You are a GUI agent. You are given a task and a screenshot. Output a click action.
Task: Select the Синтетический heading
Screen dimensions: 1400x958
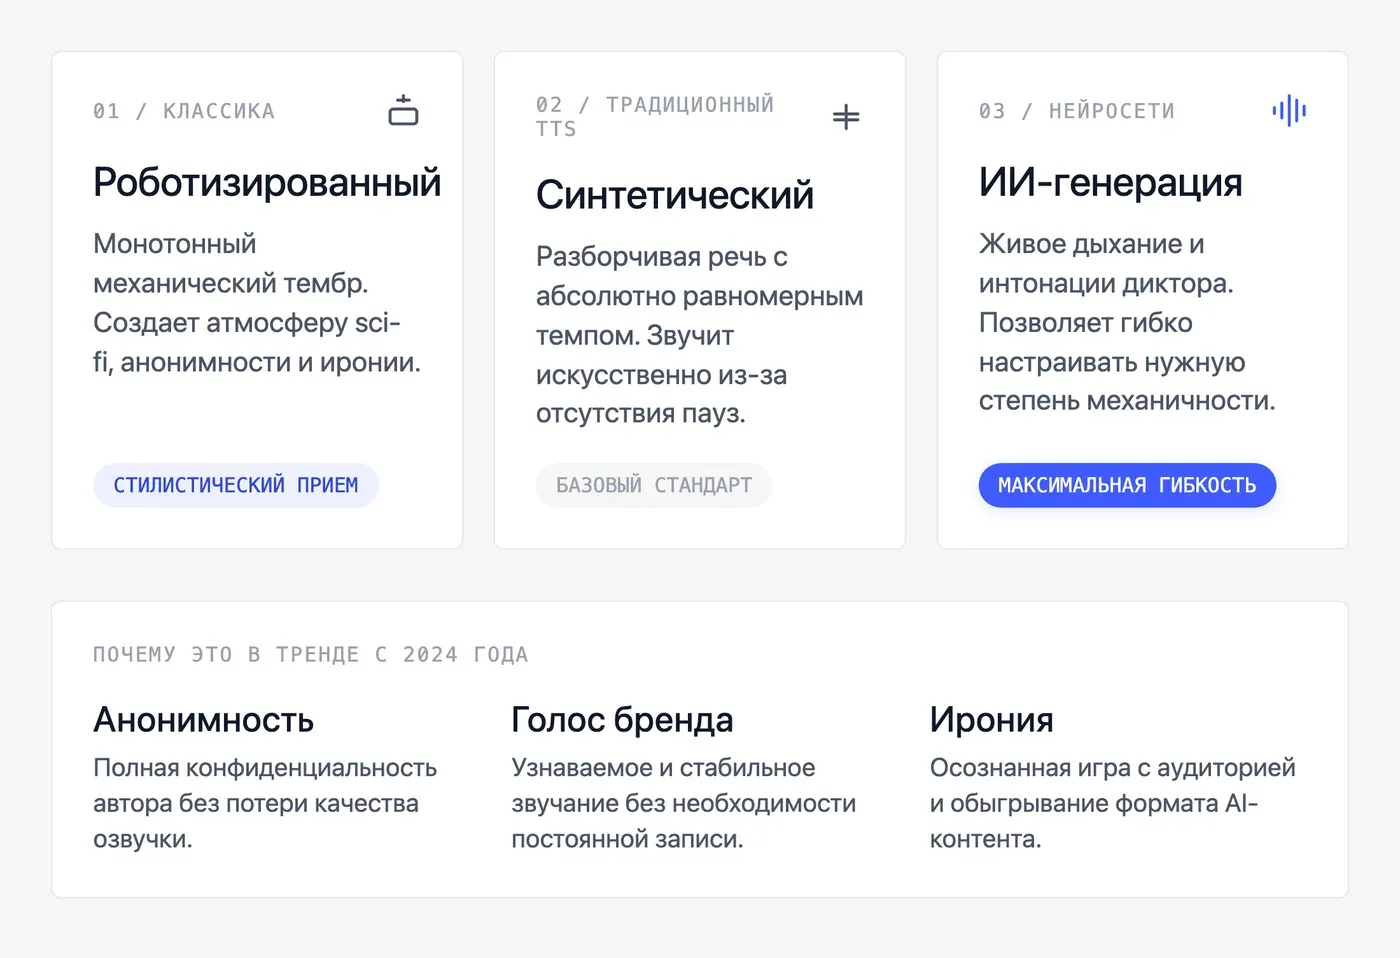(x=675, y=195)
